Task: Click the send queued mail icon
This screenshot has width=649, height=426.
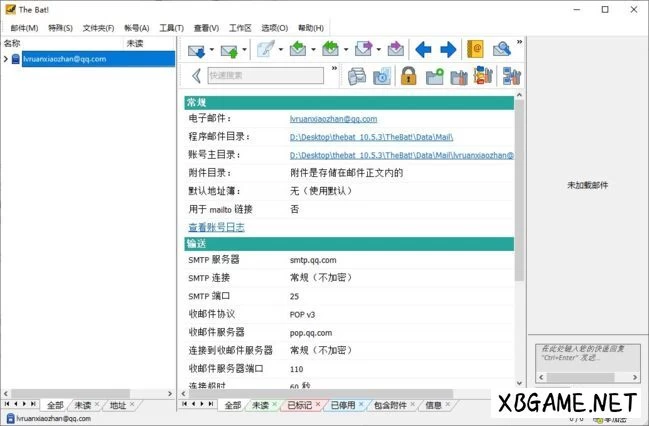Action: point(230,49)
